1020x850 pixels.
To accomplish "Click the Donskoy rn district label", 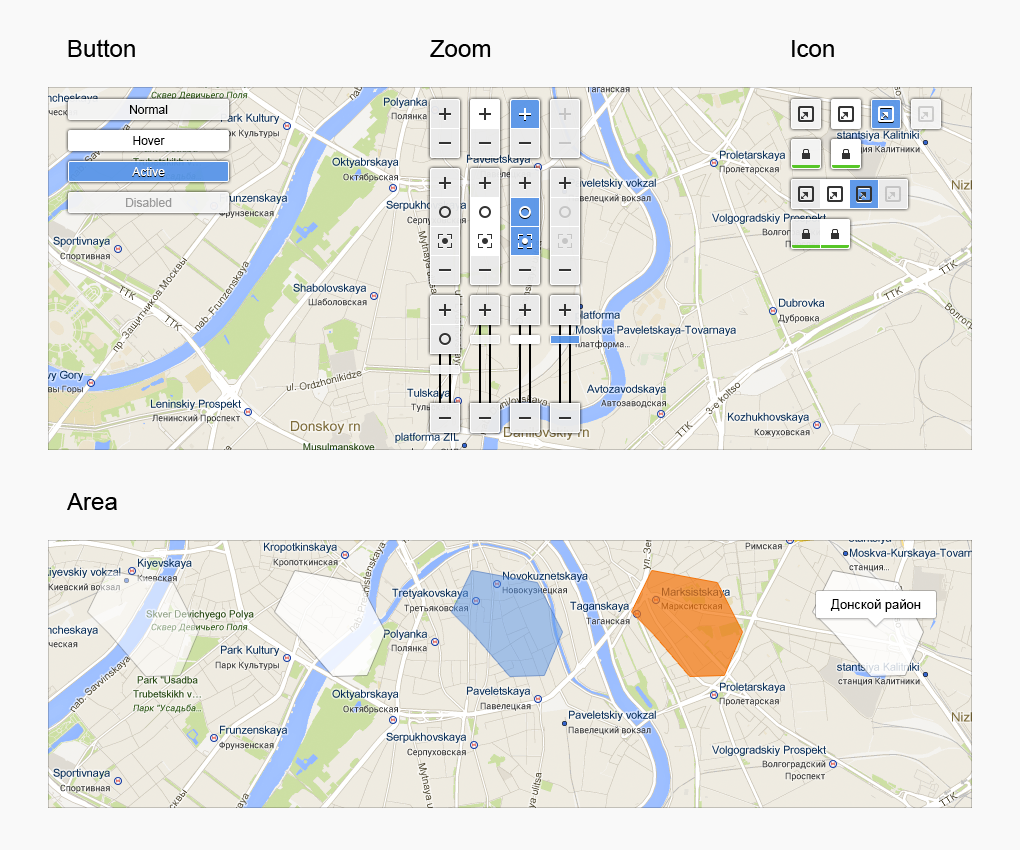I will pos(325,427).
